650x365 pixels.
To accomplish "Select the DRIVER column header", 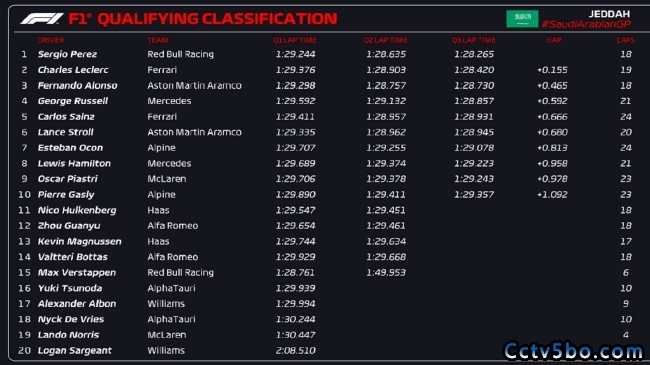I will click(51, 40).
